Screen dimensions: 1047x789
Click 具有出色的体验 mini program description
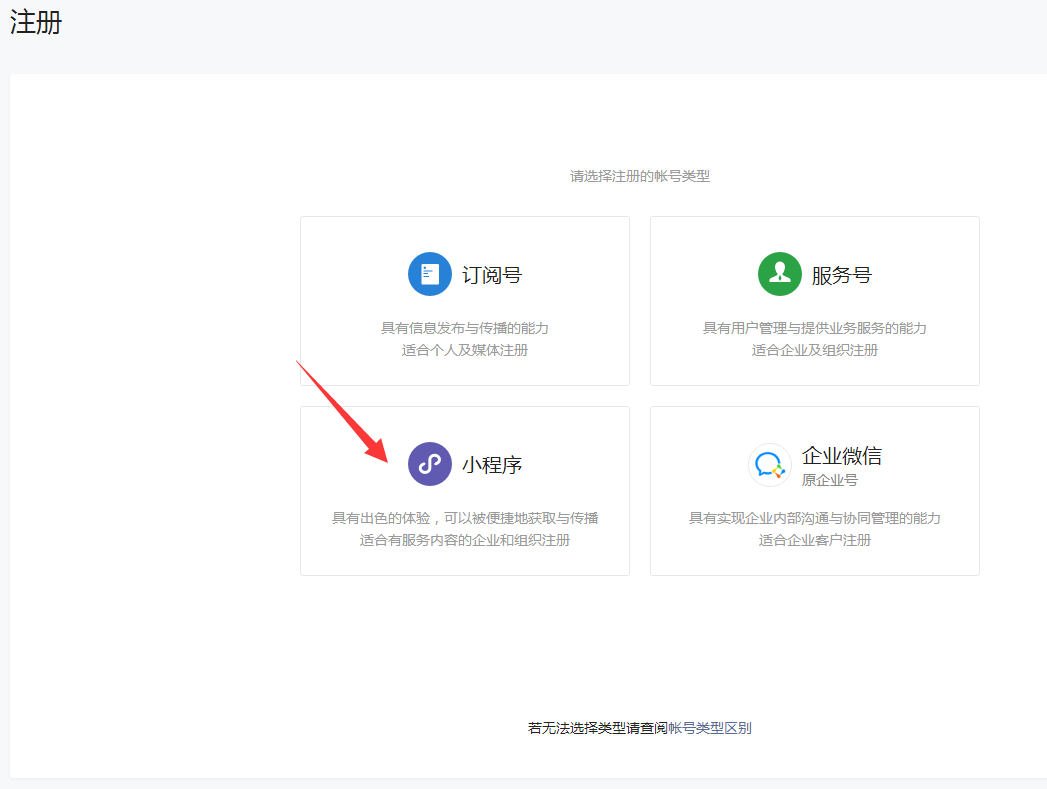tap(464, 518)
